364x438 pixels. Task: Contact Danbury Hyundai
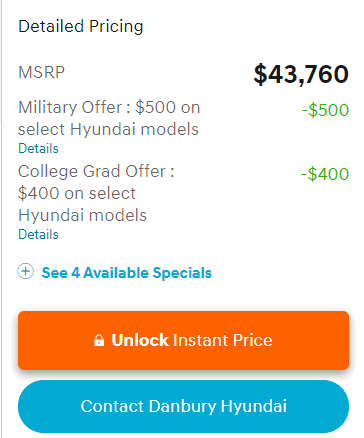[x=183, y=406]
